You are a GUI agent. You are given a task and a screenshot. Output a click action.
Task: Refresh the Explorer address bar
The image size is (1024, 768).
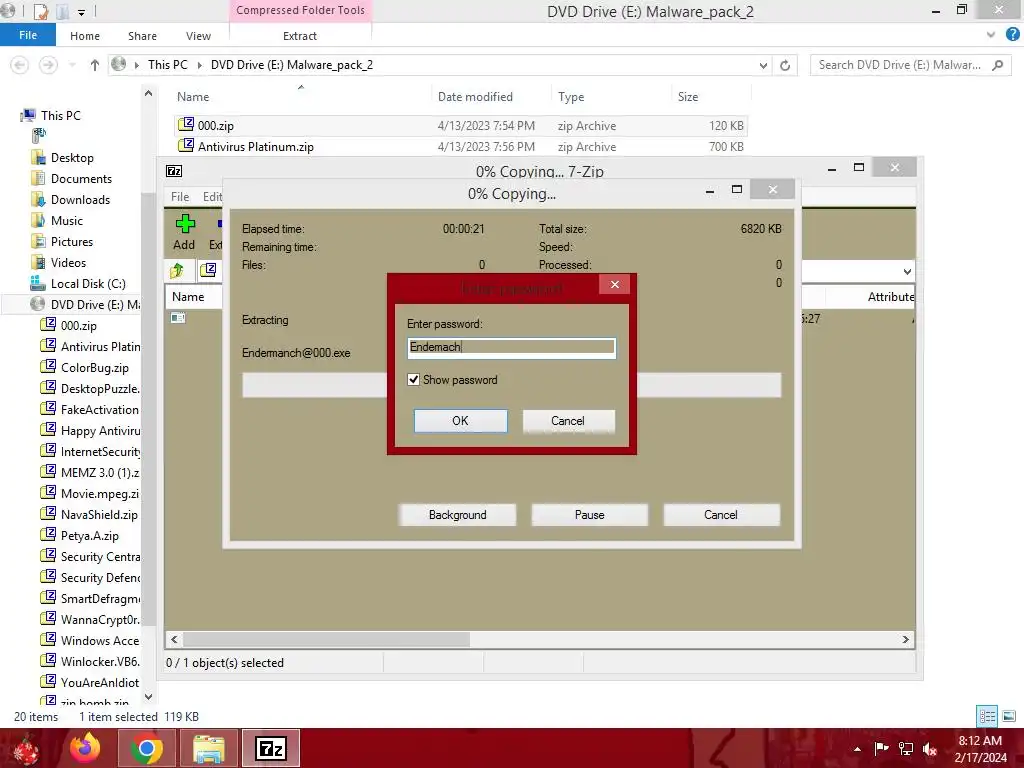coord(785,65)
